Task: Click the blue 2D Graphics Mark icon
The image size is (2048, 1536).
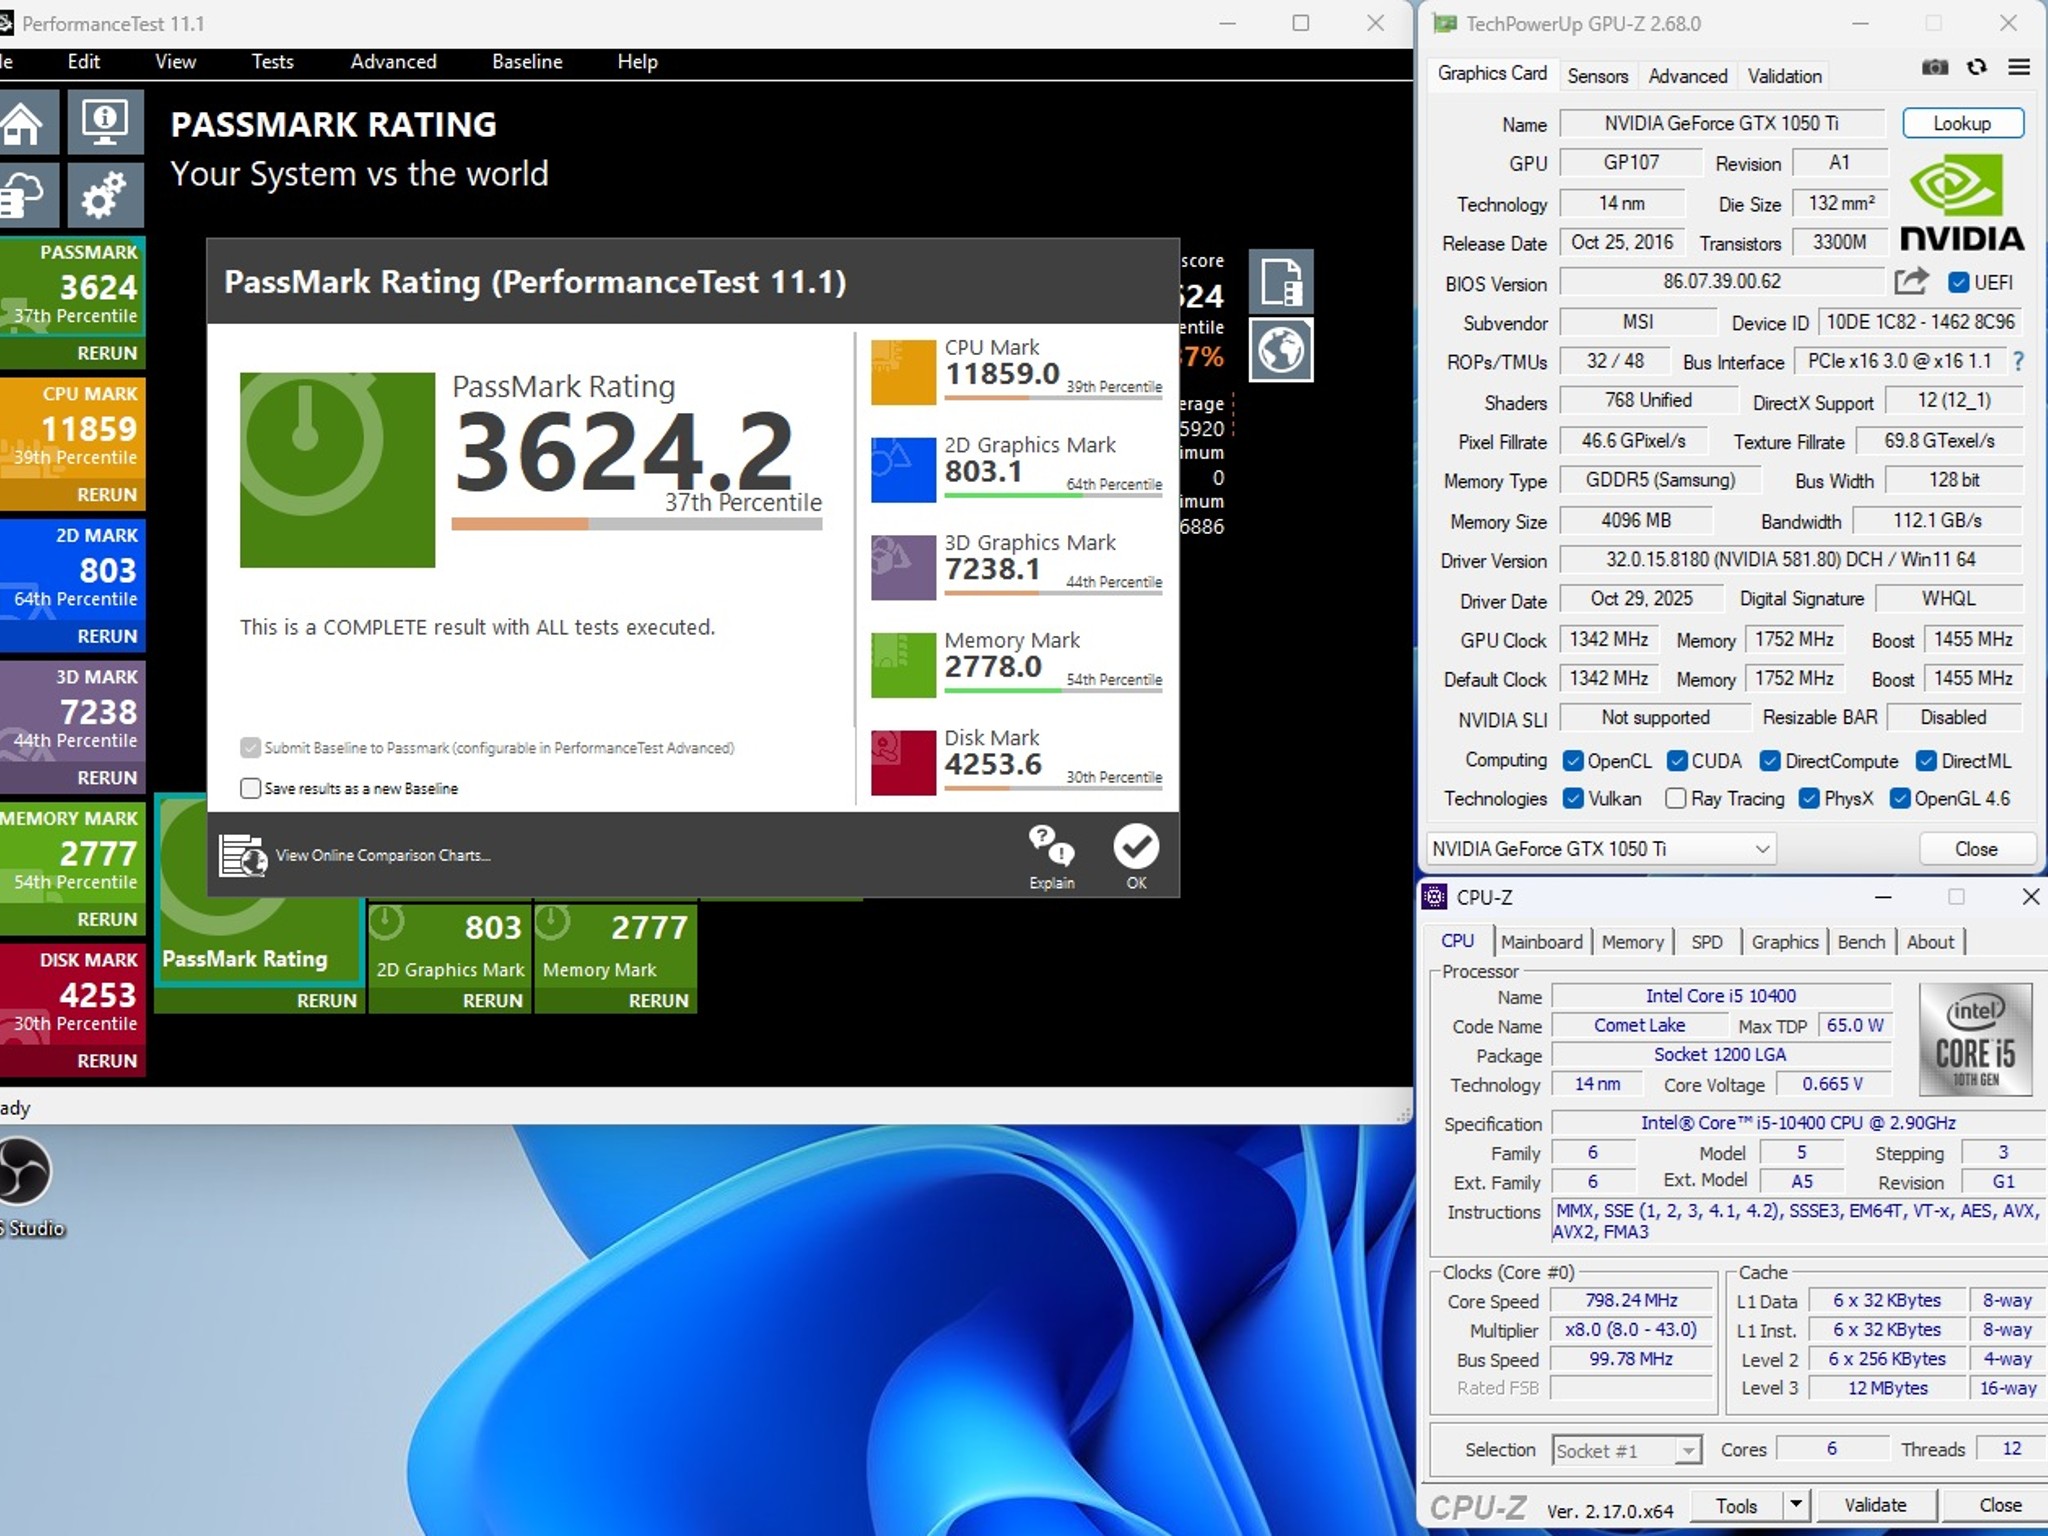Action: 903,470
